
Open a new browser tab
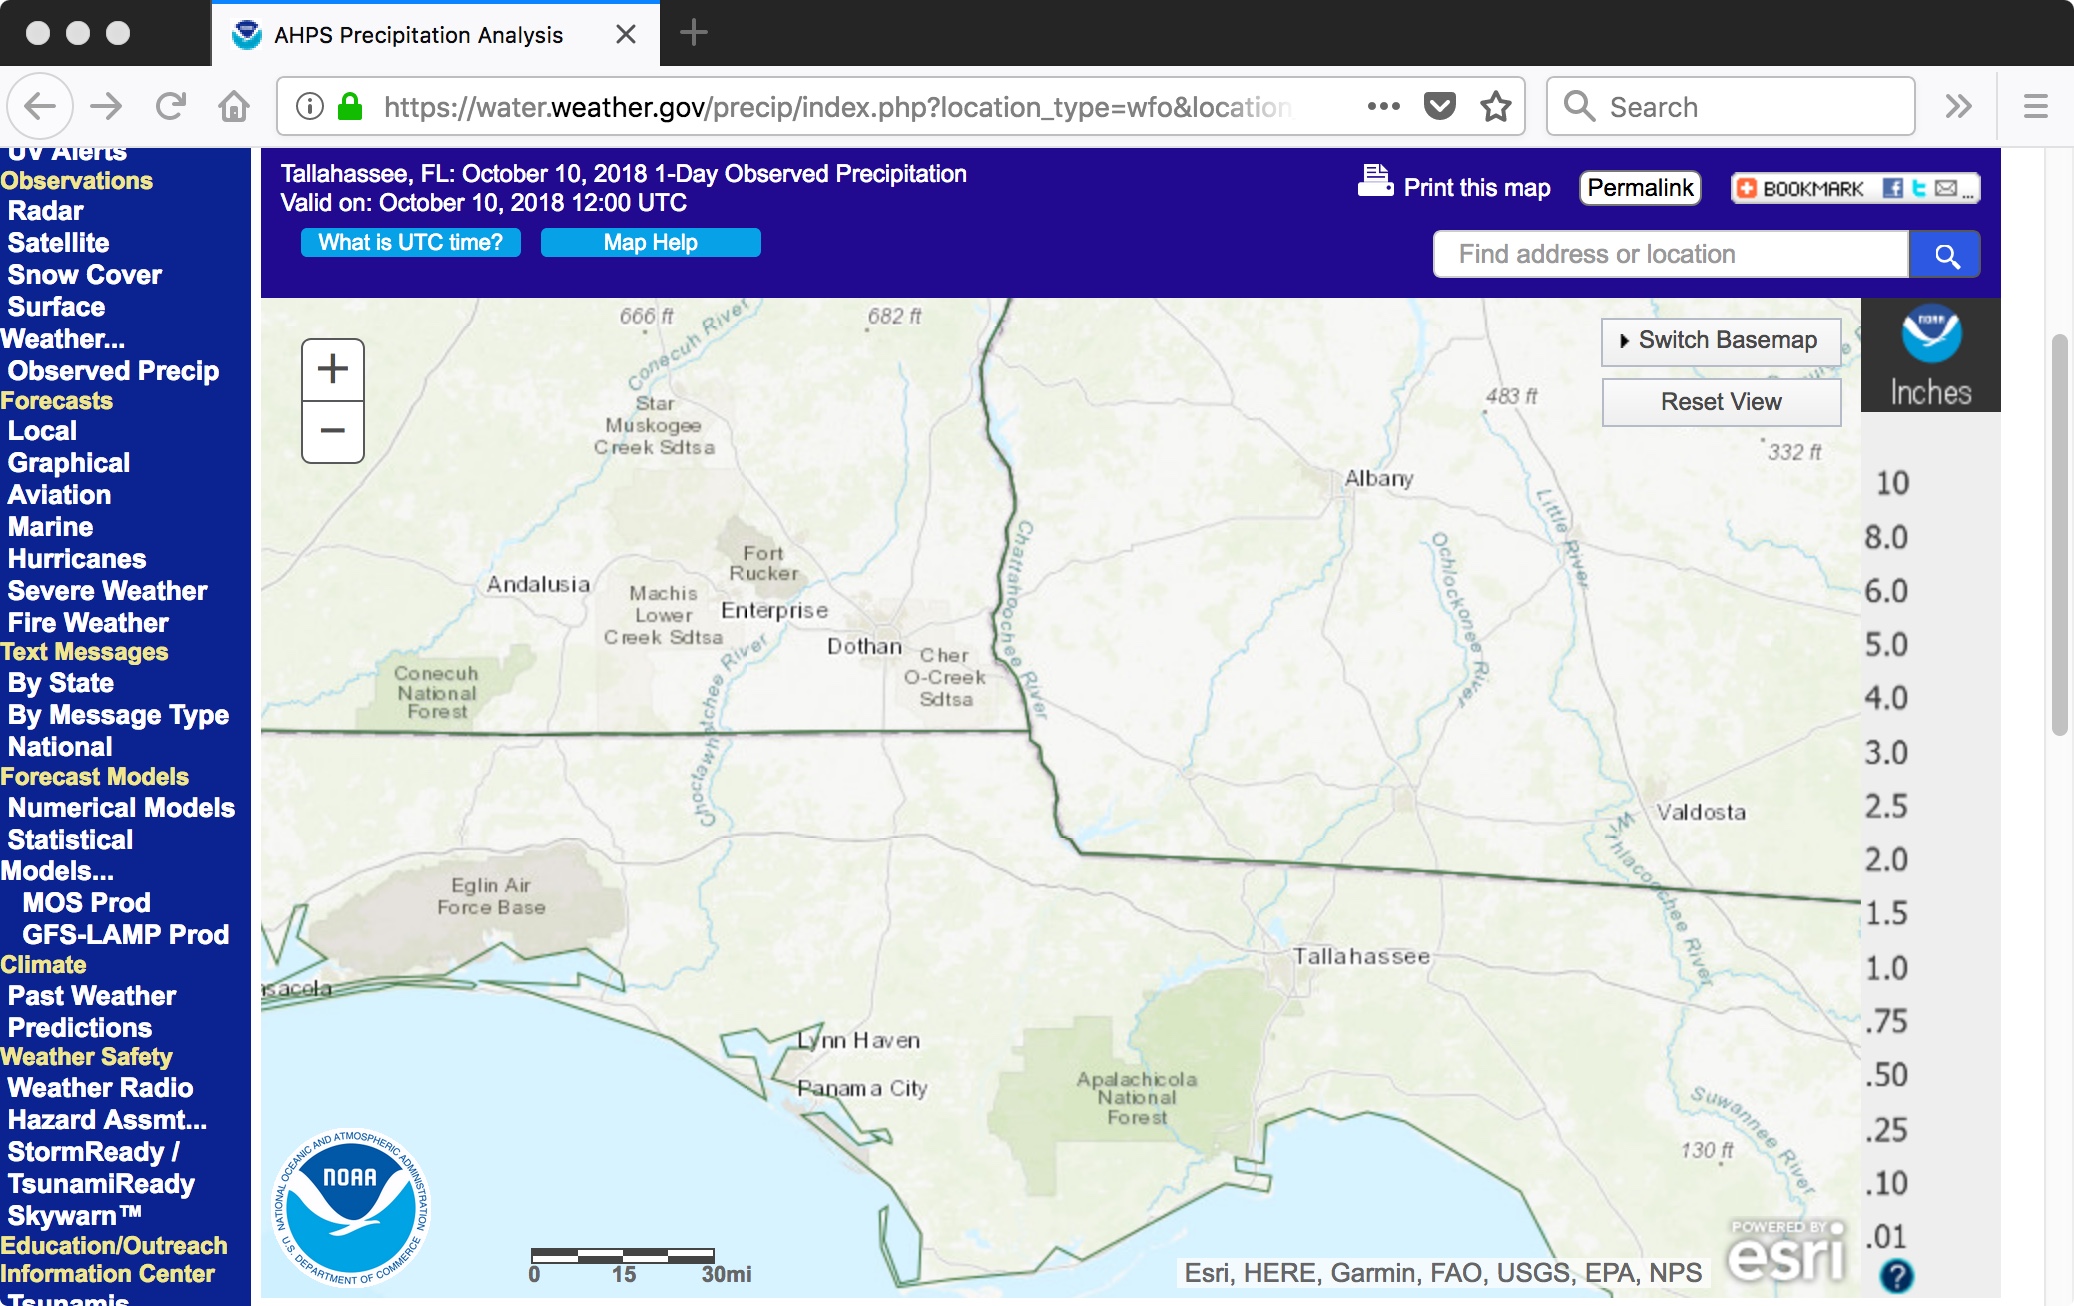694,33
